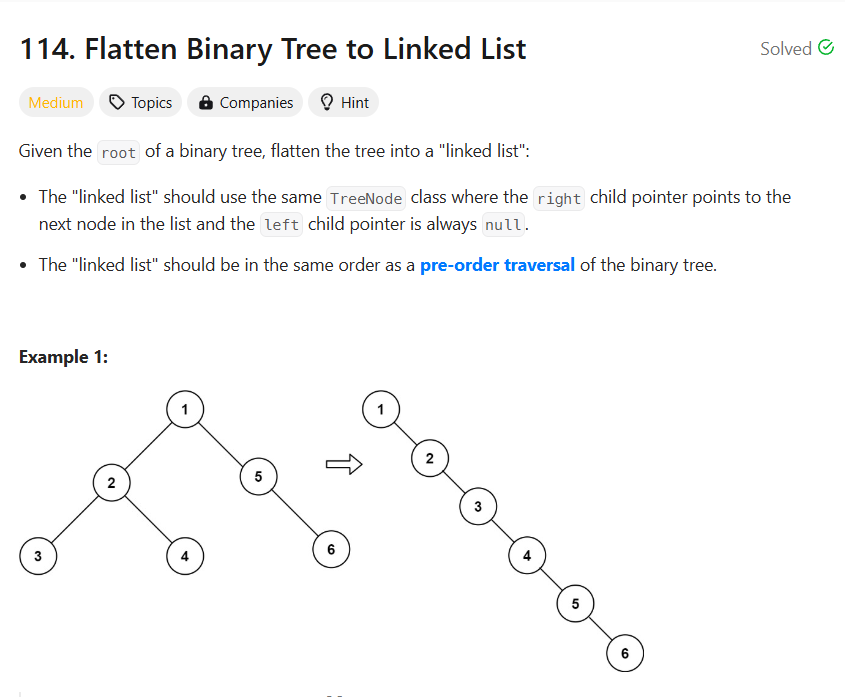
Task: Open the Topics tag section
Action: pyautogui.click(x=141, y=102)
